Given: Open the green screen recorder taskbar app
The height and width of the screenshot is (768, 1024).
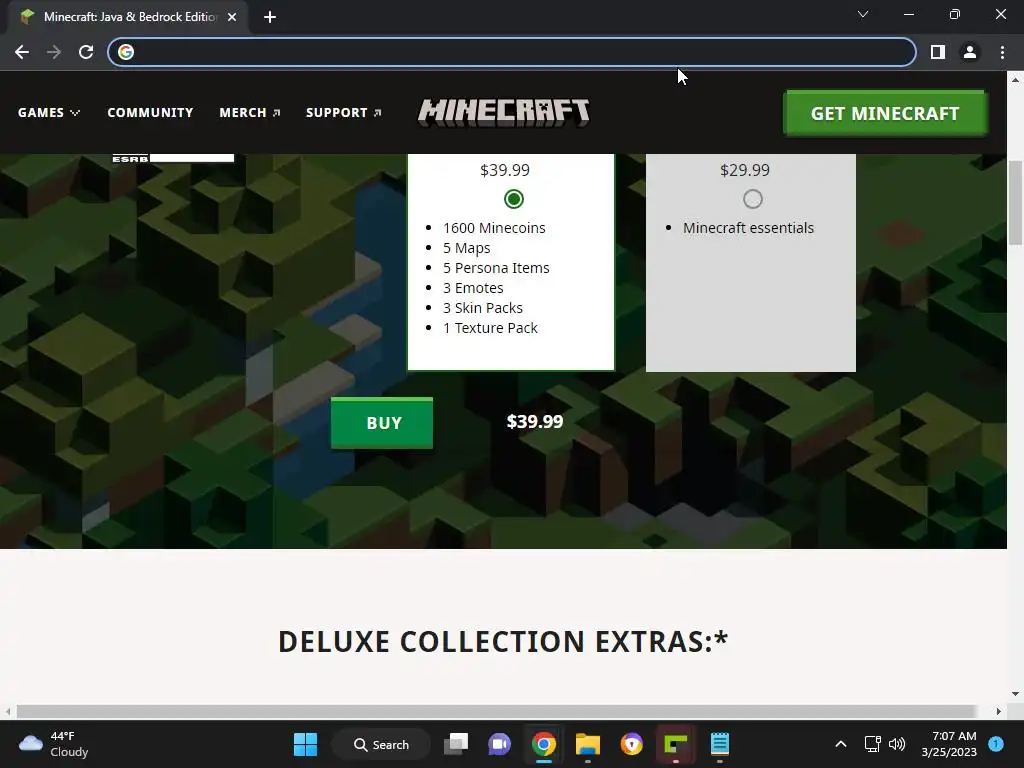Looking at the screenshot, I should click(675, 744).
